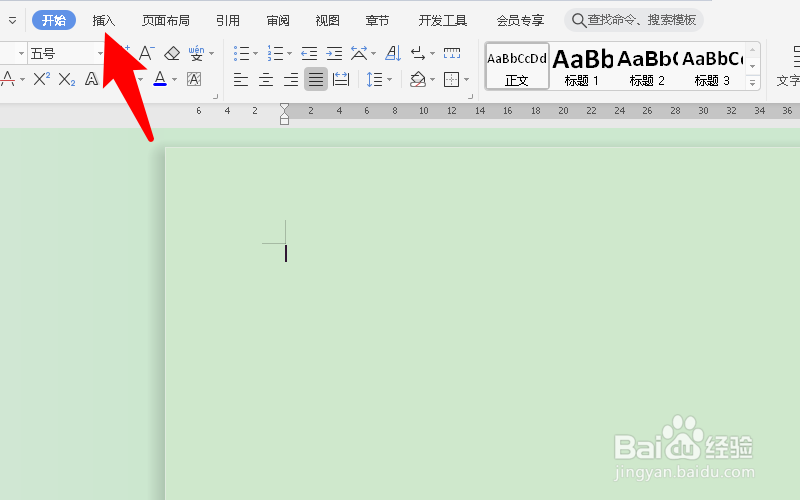Image resolution: width=800 pixels, height=500 pixels.
Task: Open the font size 五号 dropdown arrow
Action: [x=100, y=53]
